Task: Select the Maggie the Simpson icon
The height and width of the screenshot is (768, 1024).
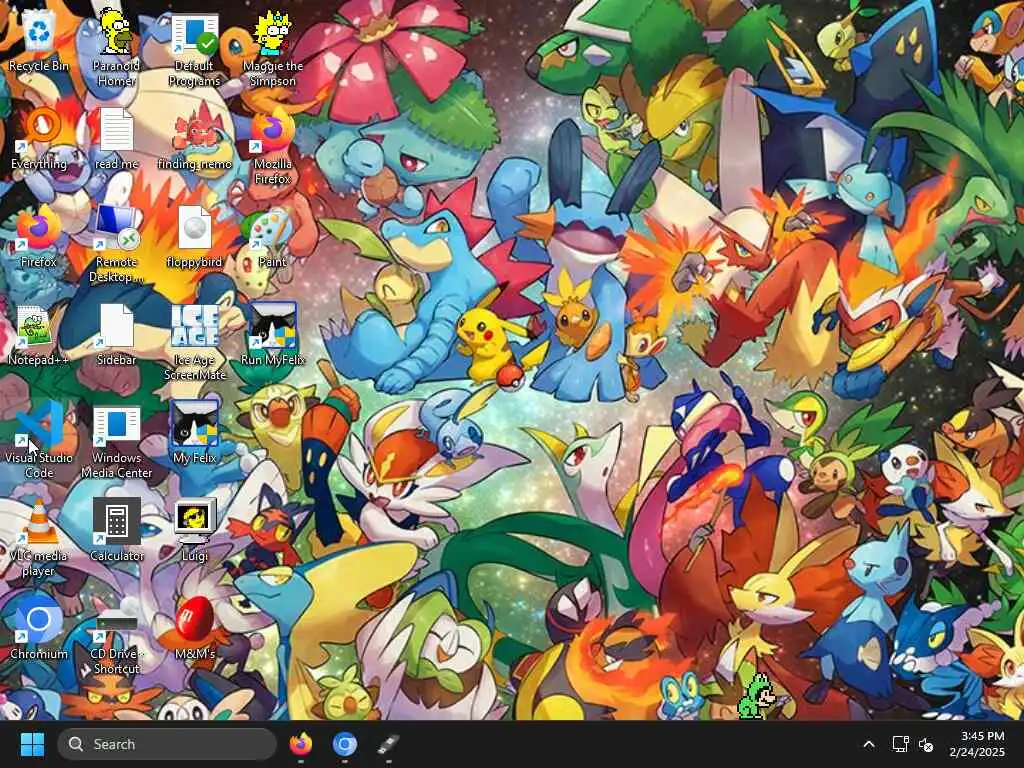Action: tap(273, 49)
